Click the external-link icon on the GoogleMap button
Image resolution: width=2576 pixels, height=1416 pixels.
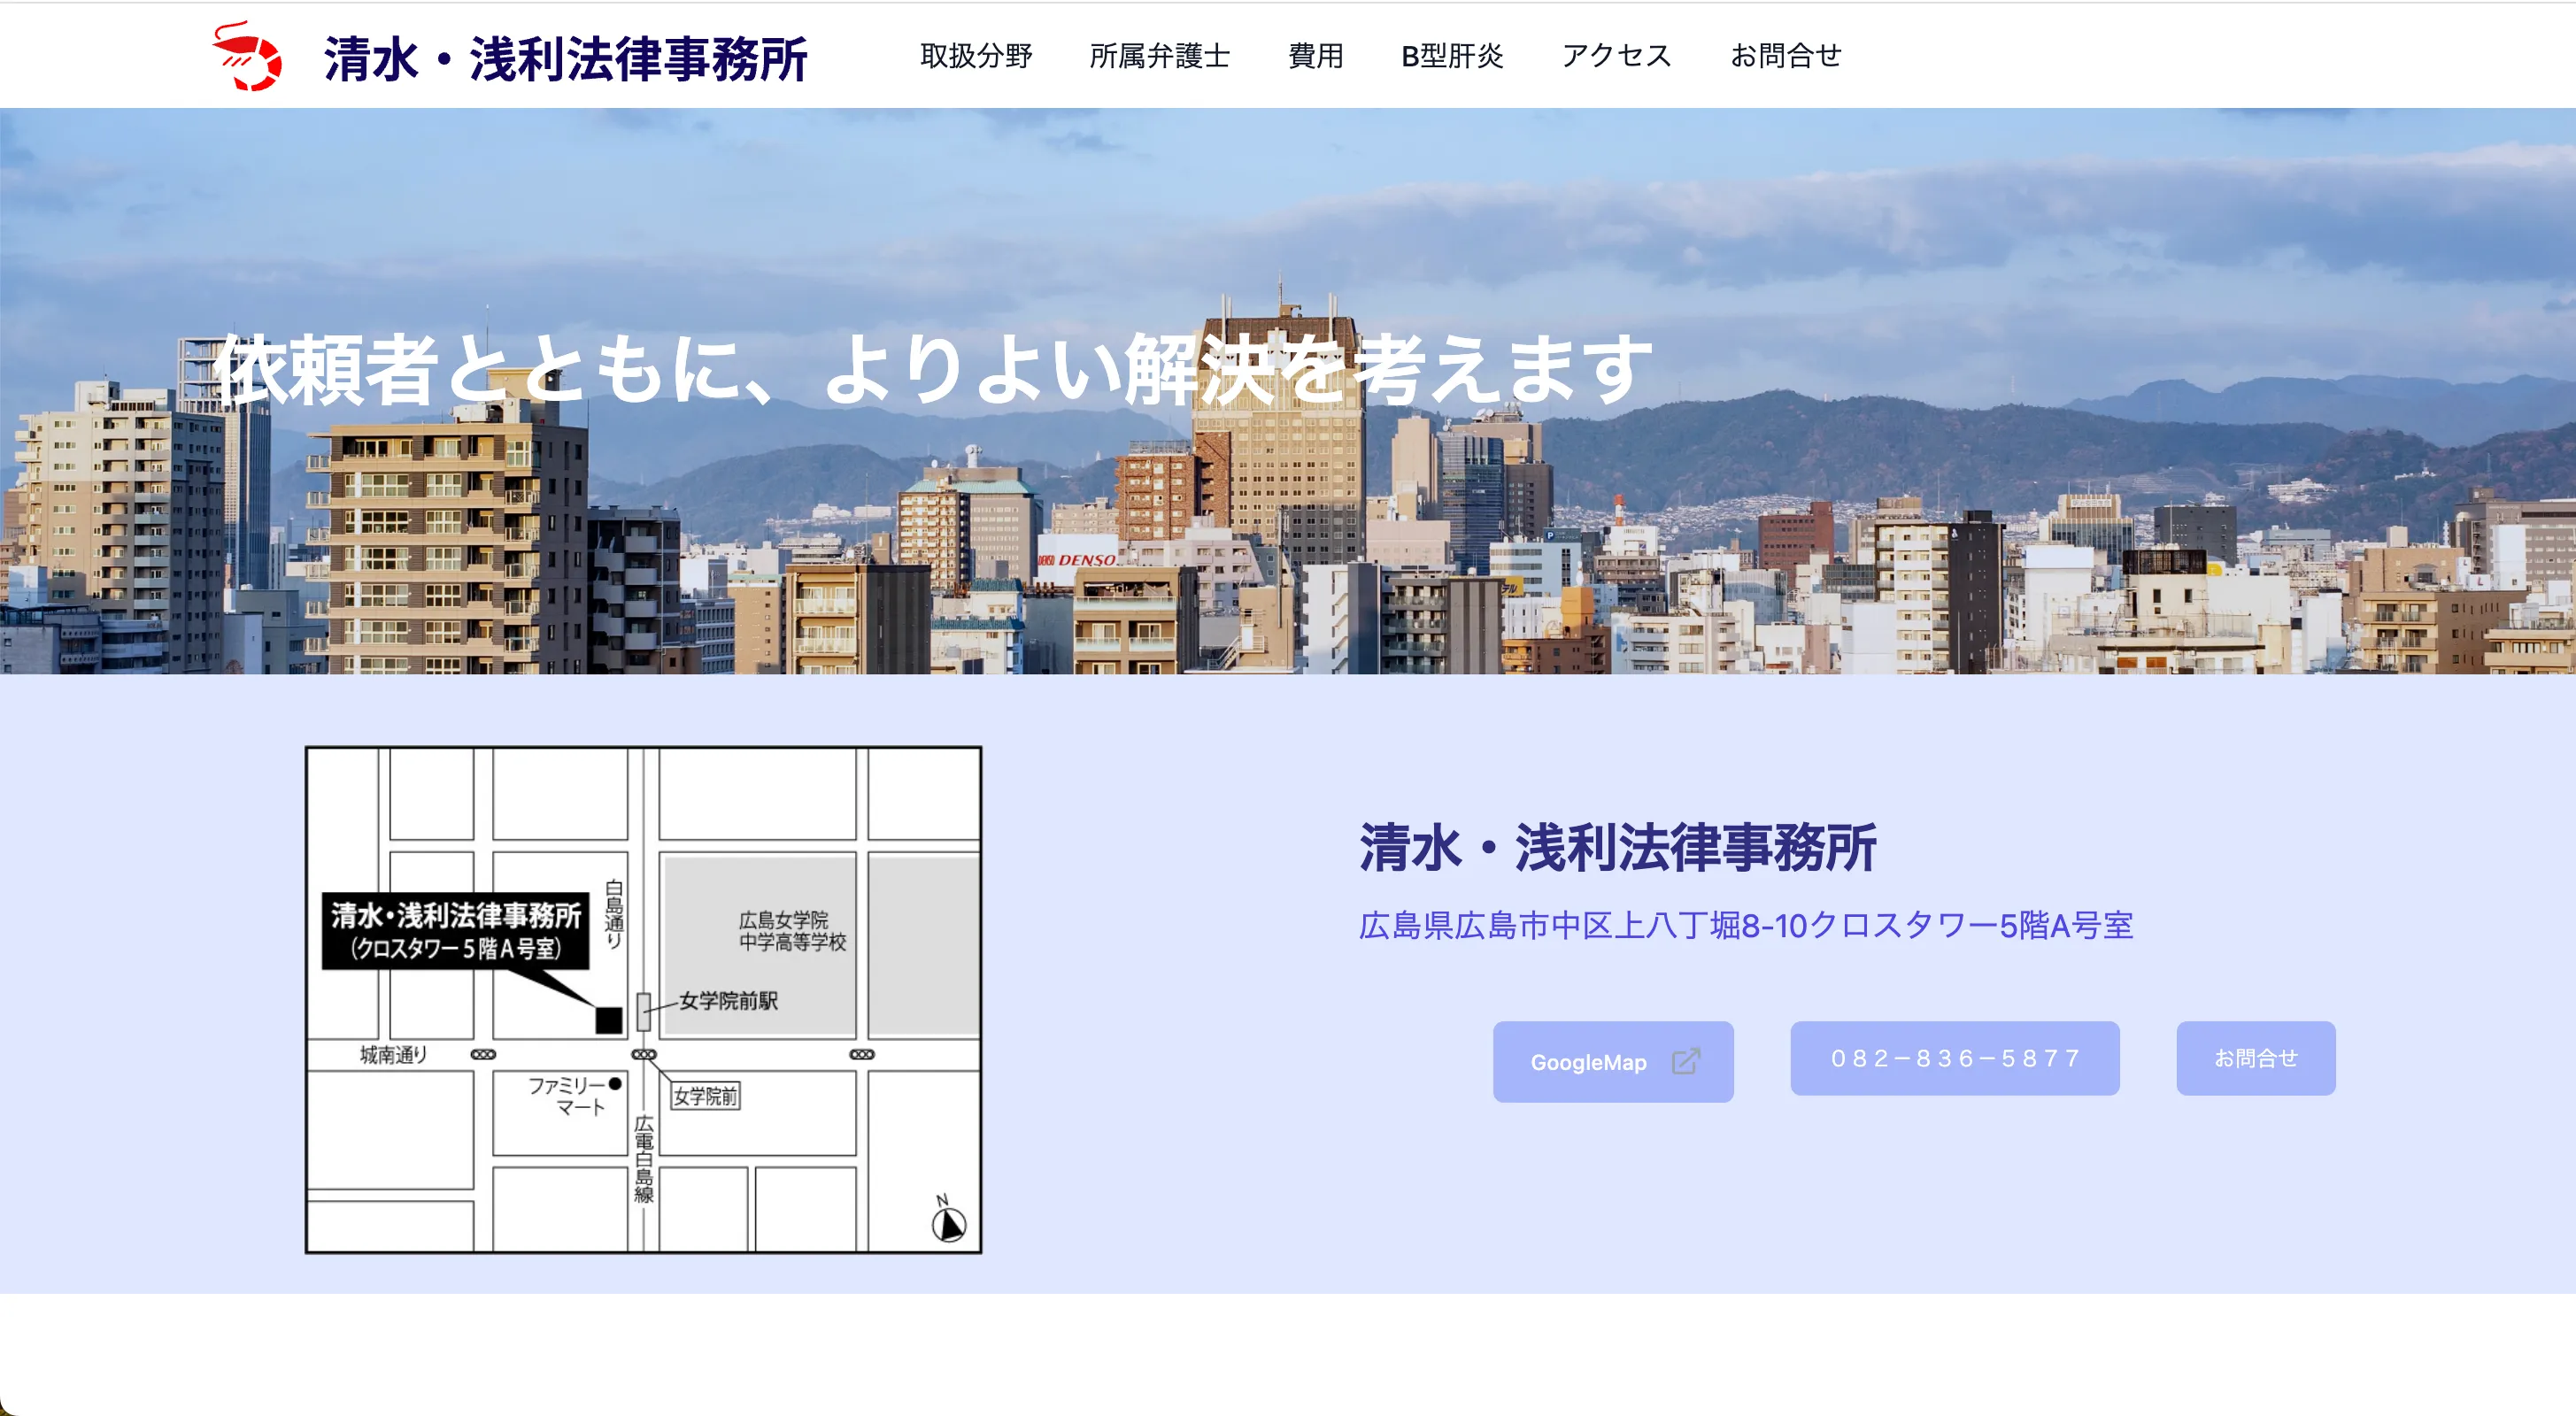click(1686, 1061)
